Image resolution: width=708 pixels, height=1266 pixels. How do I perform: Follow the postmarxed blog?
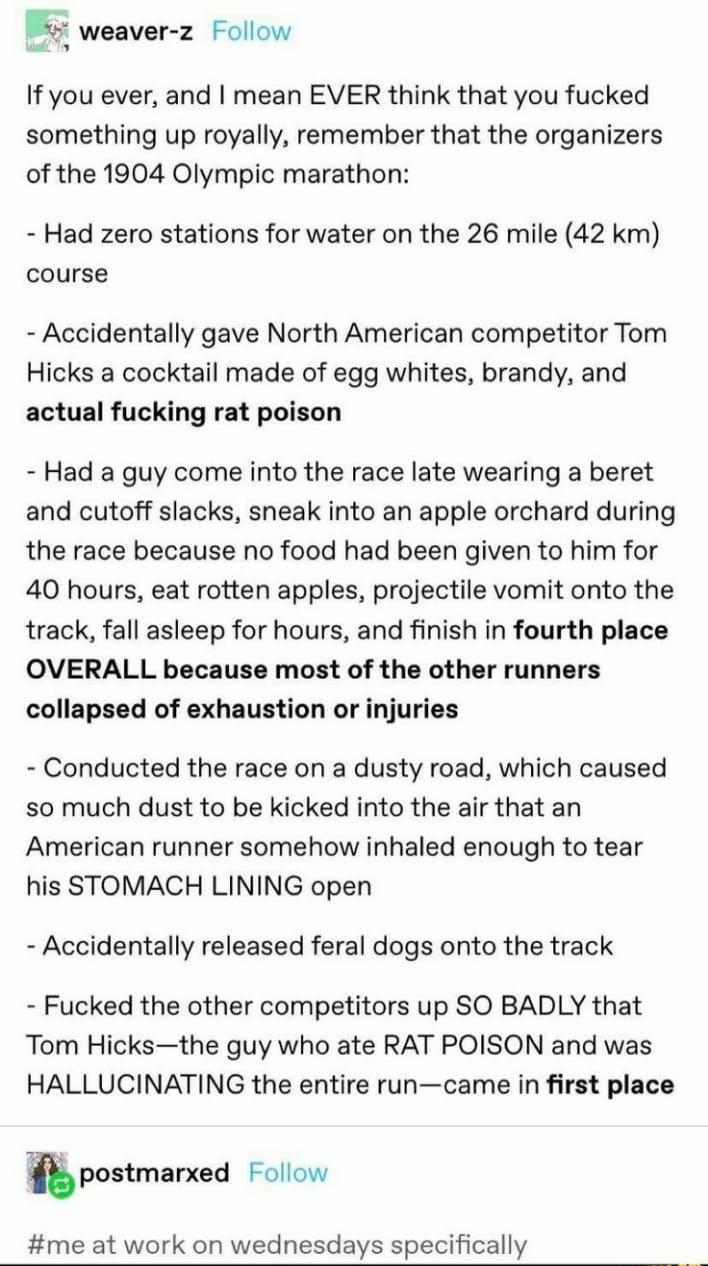[287, 1173]
